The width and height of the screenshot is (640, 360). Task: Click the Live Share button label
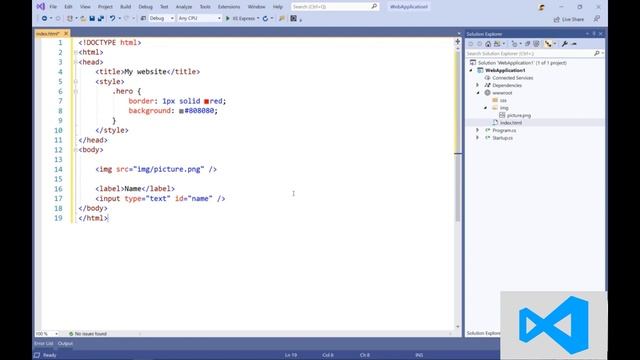point(573,19)
